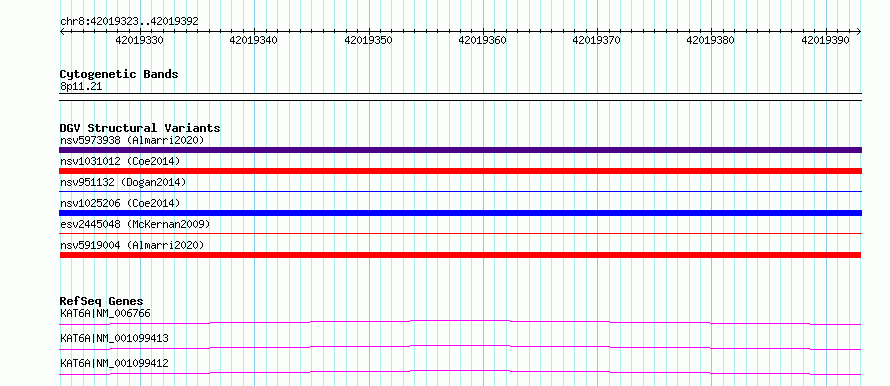
Task: Open variant nsv1025206 (Coe2014) label
Action: coord(120,203)
